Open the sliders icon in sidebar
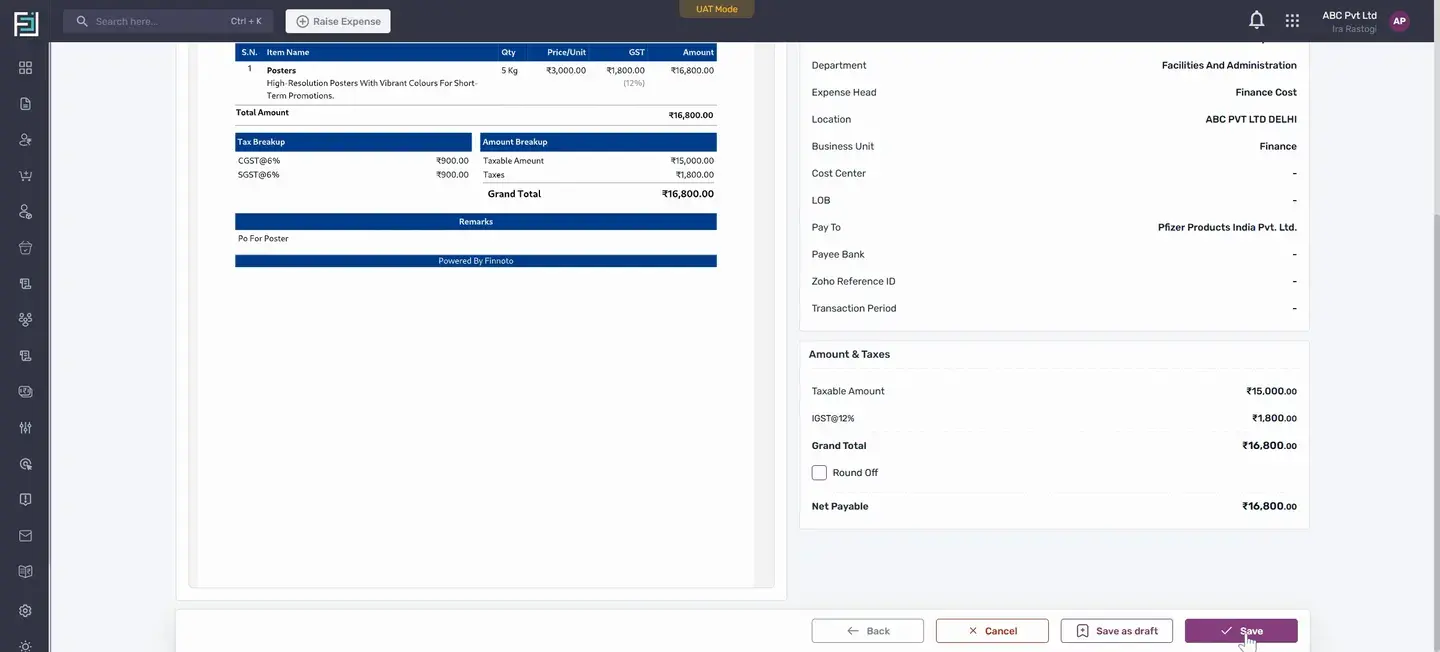This screenshot has height=652, width=1440. point(25,428)
